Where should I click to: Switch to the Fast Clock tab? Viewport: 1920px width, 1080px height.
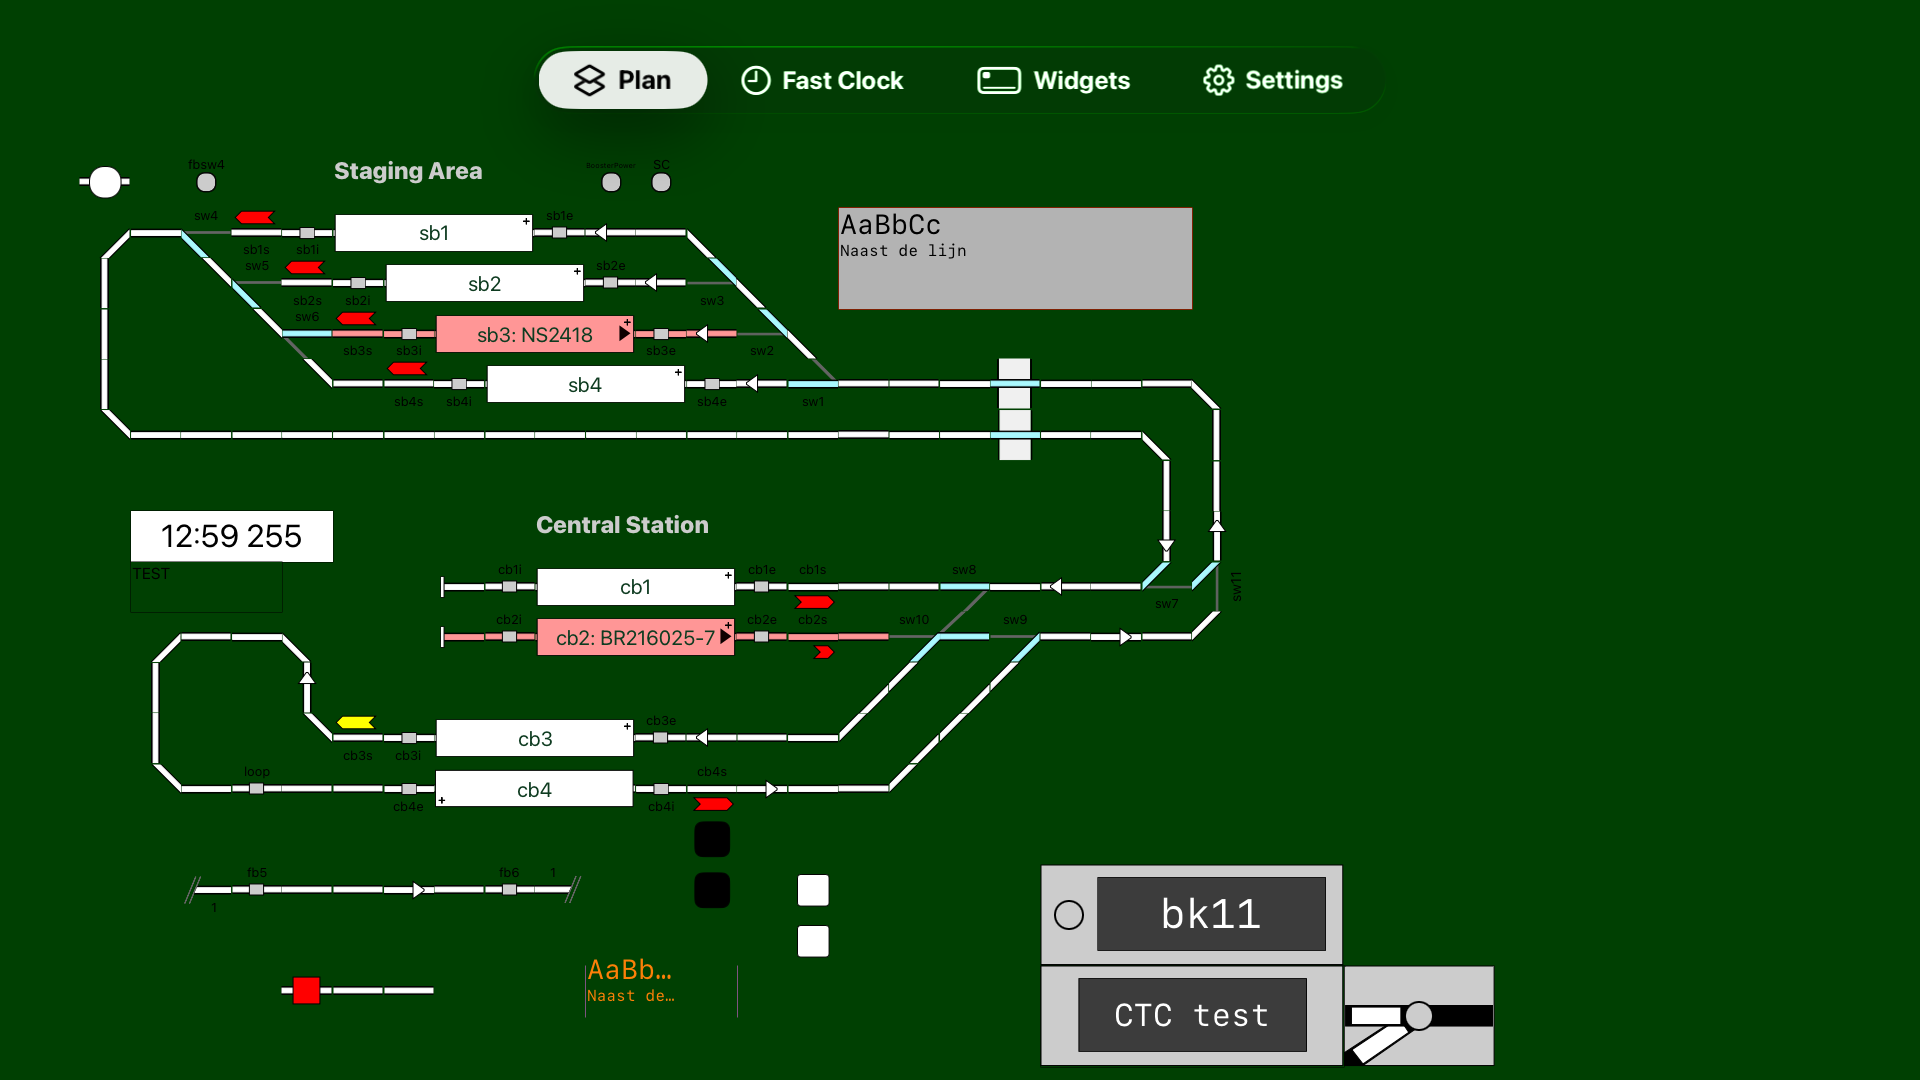pos(822,80)
